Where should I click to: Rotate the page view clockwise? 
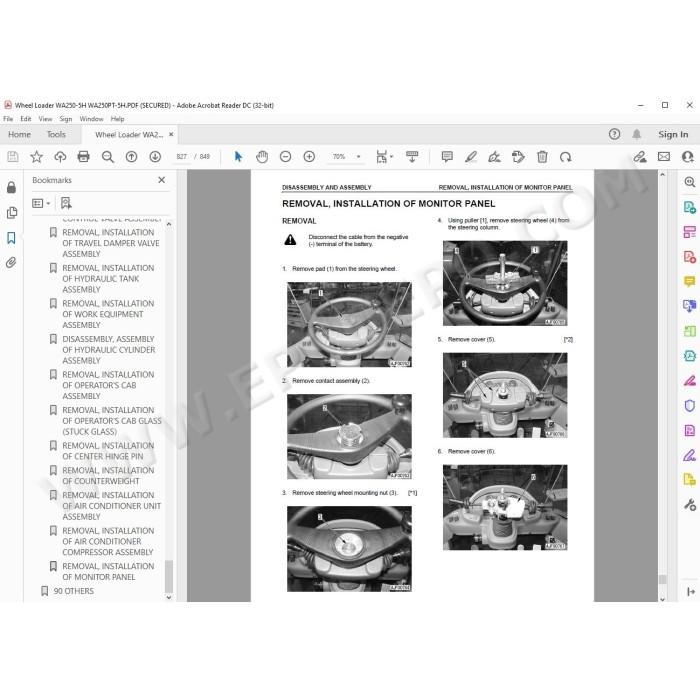coord(566,157)
